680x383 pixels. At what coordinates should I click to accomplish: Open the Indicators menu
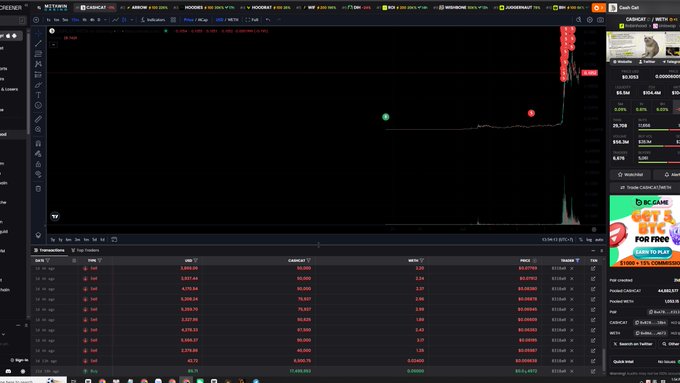pyautogui.click(x=153, y=20)
